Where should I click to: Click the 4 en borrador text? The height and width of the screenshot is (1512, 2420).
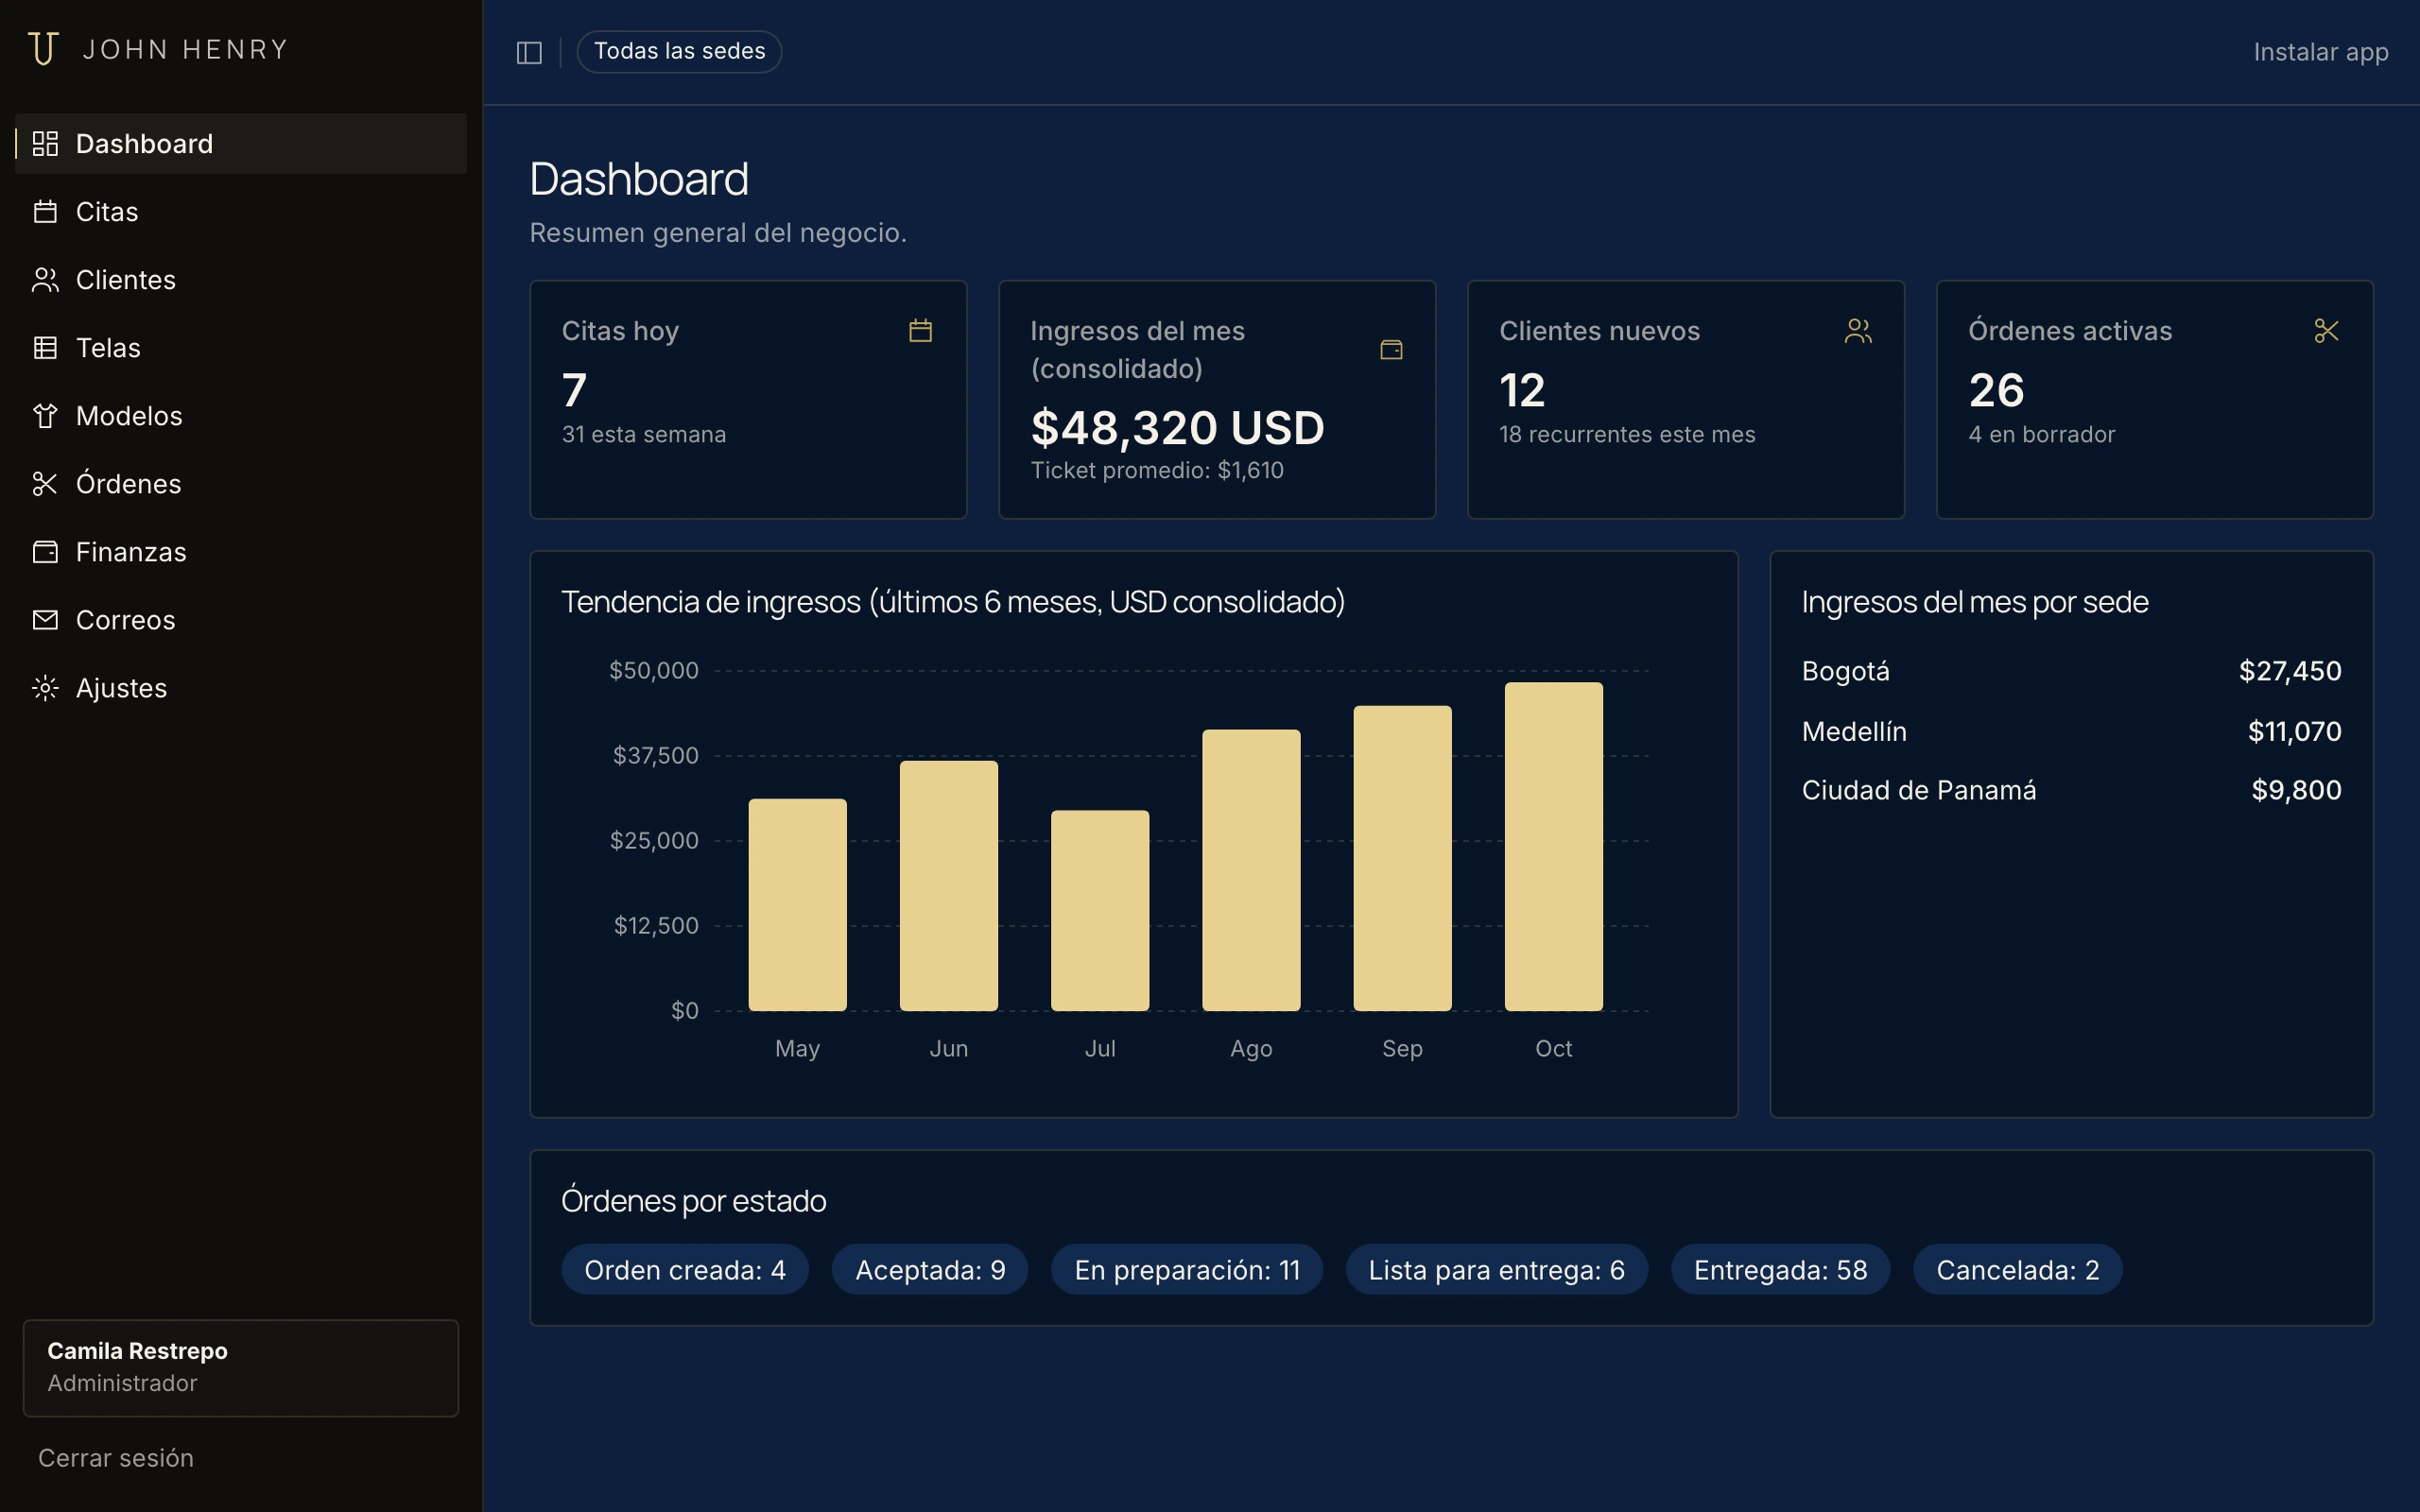[x=2041, y=435]
